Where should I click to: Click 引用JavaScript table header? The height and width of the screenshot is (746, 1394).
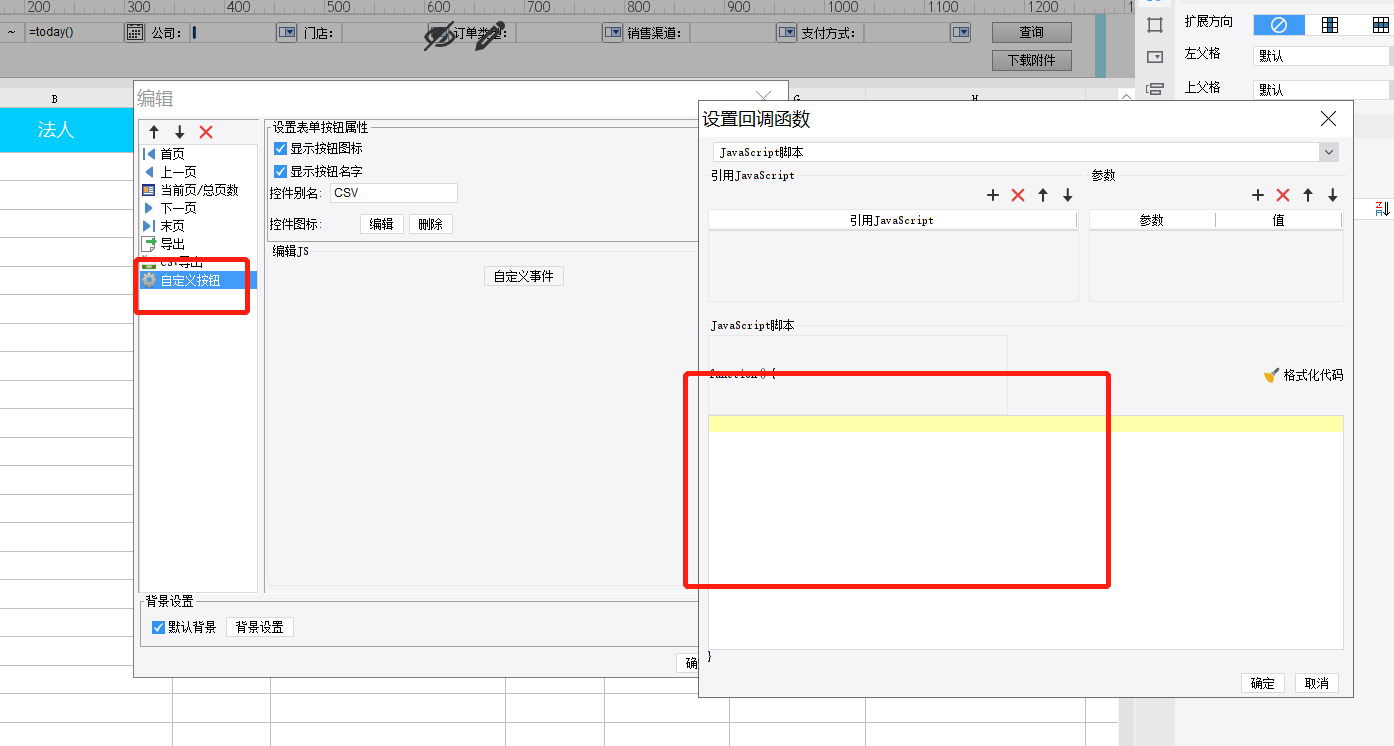[892, 220]
